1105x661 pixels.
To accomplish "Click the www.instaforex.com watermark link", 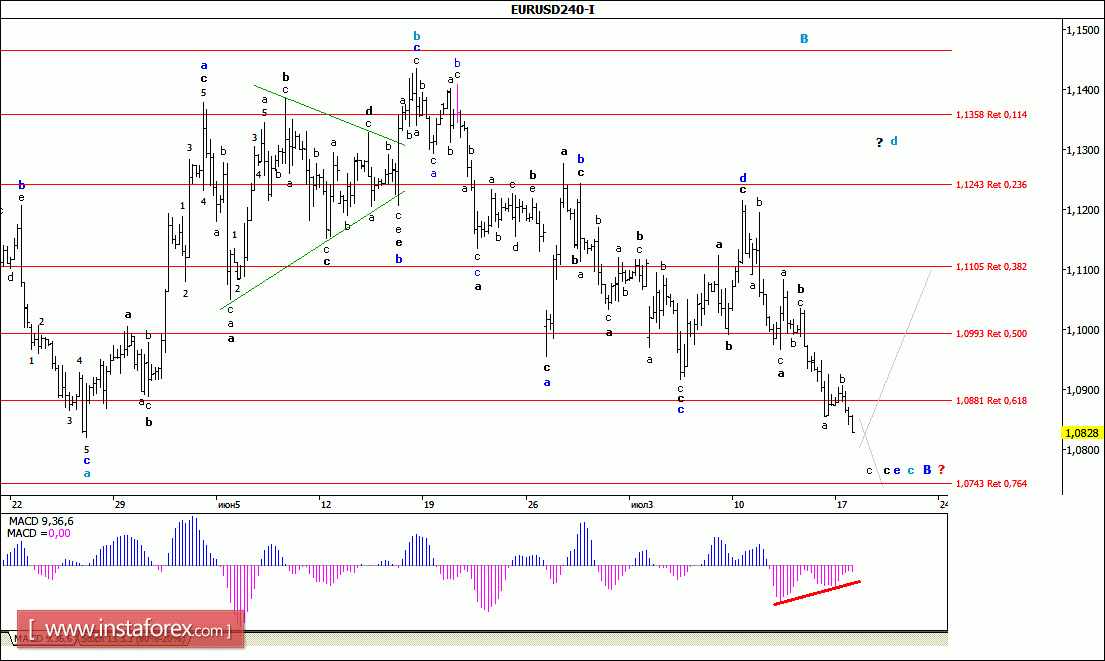I will coord(129,631).
